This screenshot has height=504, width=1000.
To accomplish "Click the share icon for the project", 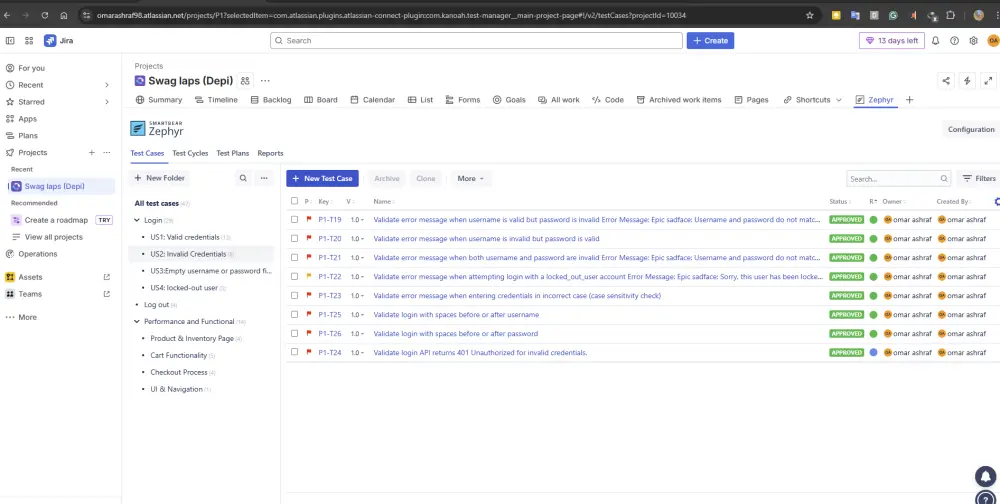I will pos(946,80).
